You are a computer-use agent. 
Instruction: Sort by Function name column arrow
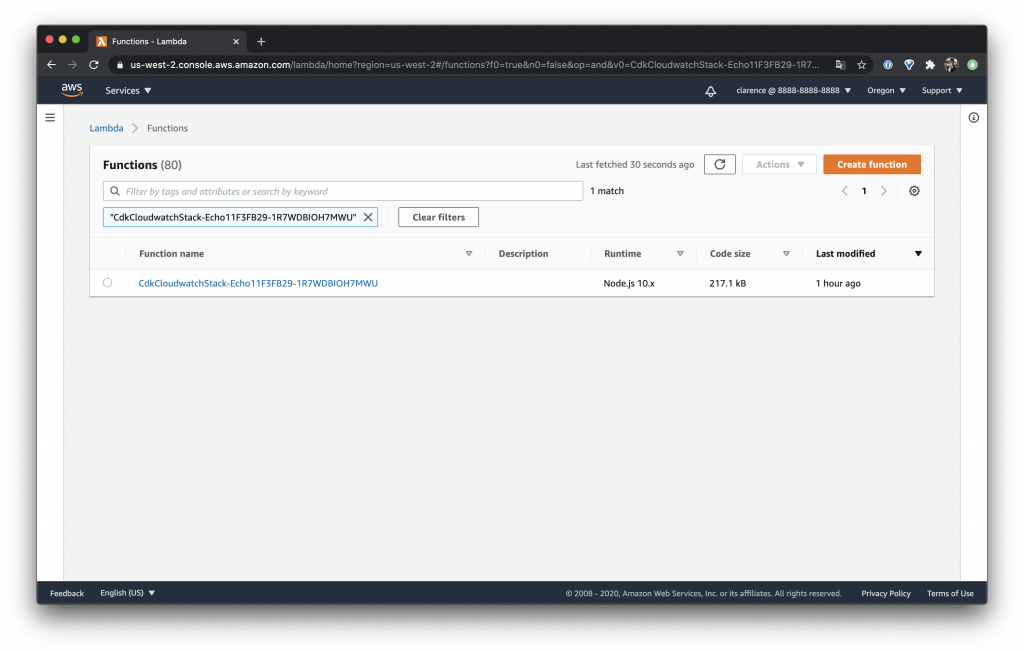(469, 253)
